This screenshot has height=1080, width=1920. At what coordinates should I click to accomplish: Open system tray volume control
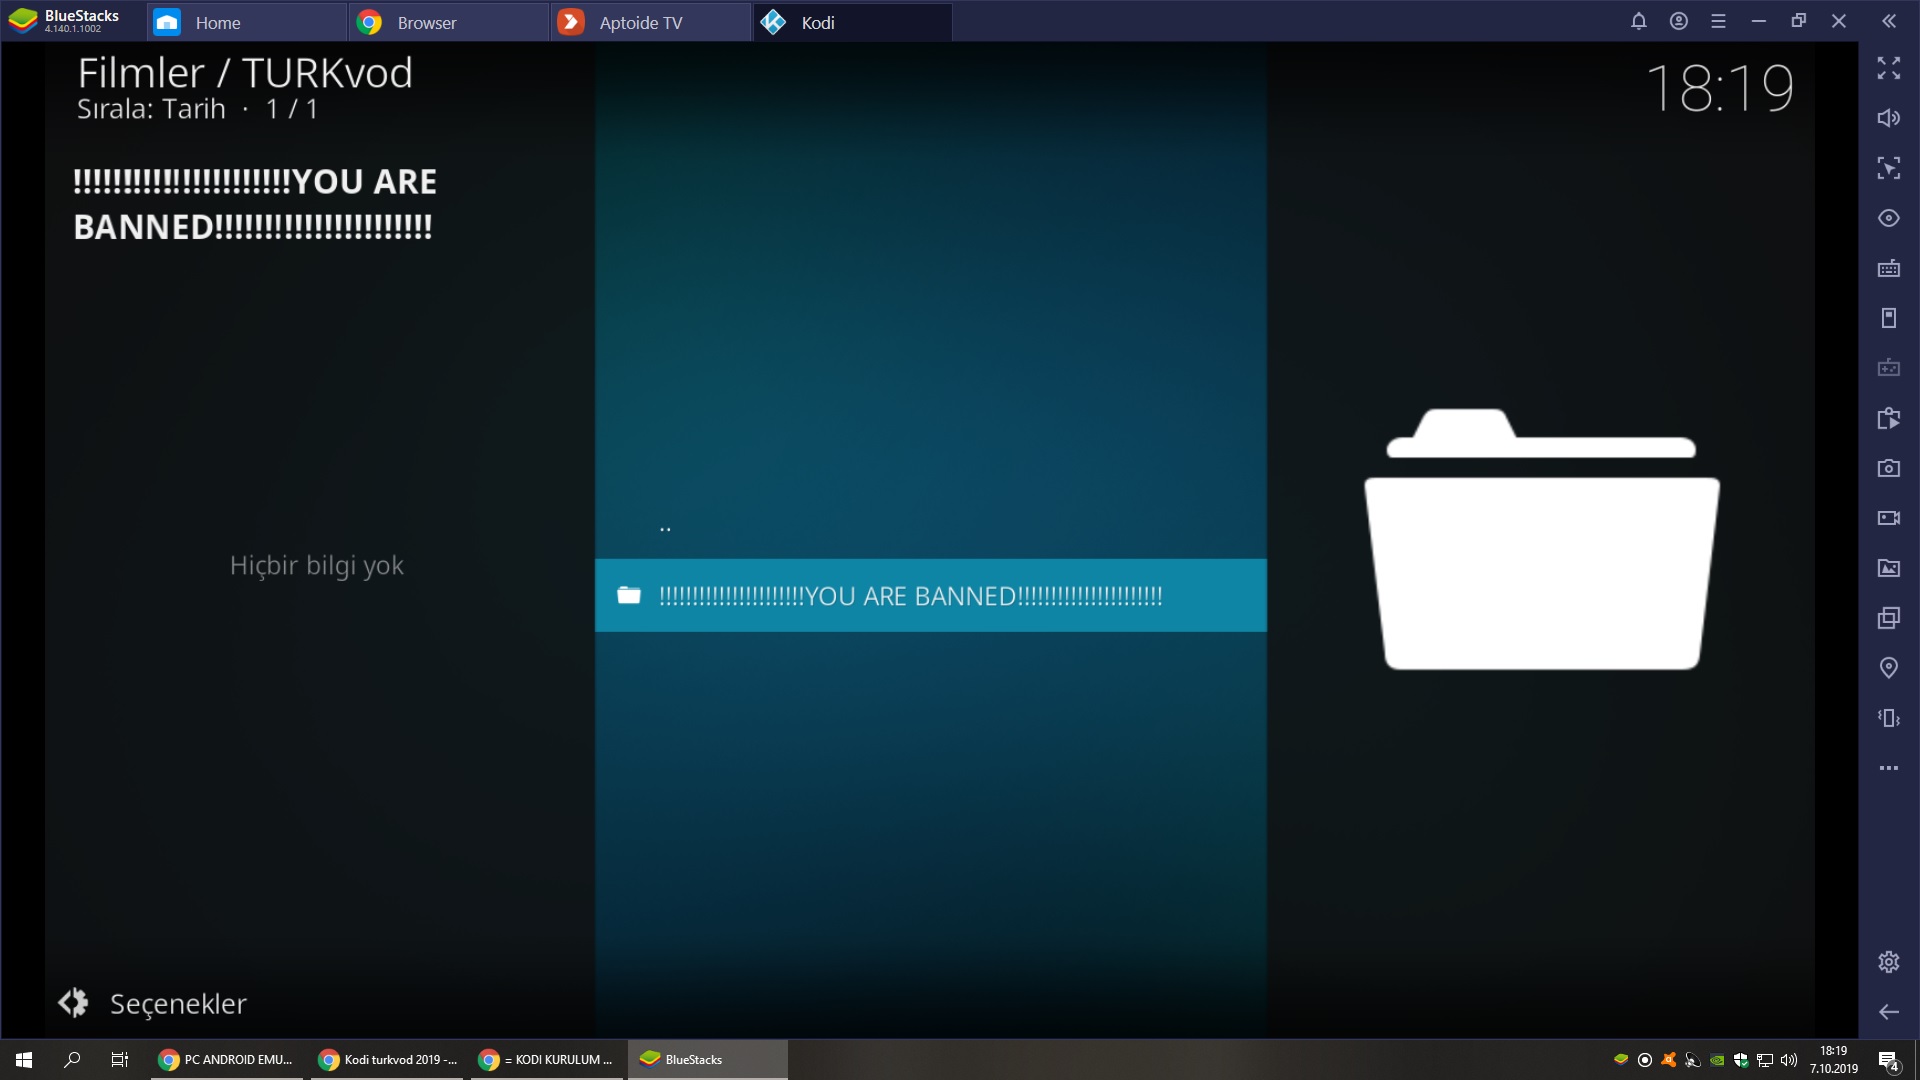pos(1789,1060)
